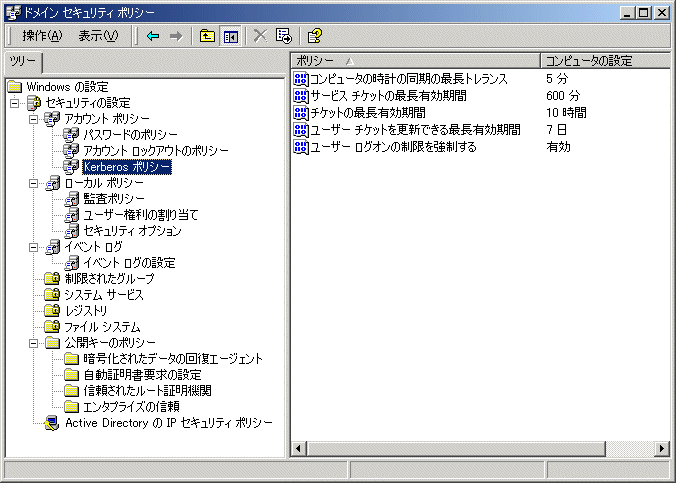This screenshot has height=483, width=676.
Task: Click the Help question mark icon
Action: tap(315, 36)
